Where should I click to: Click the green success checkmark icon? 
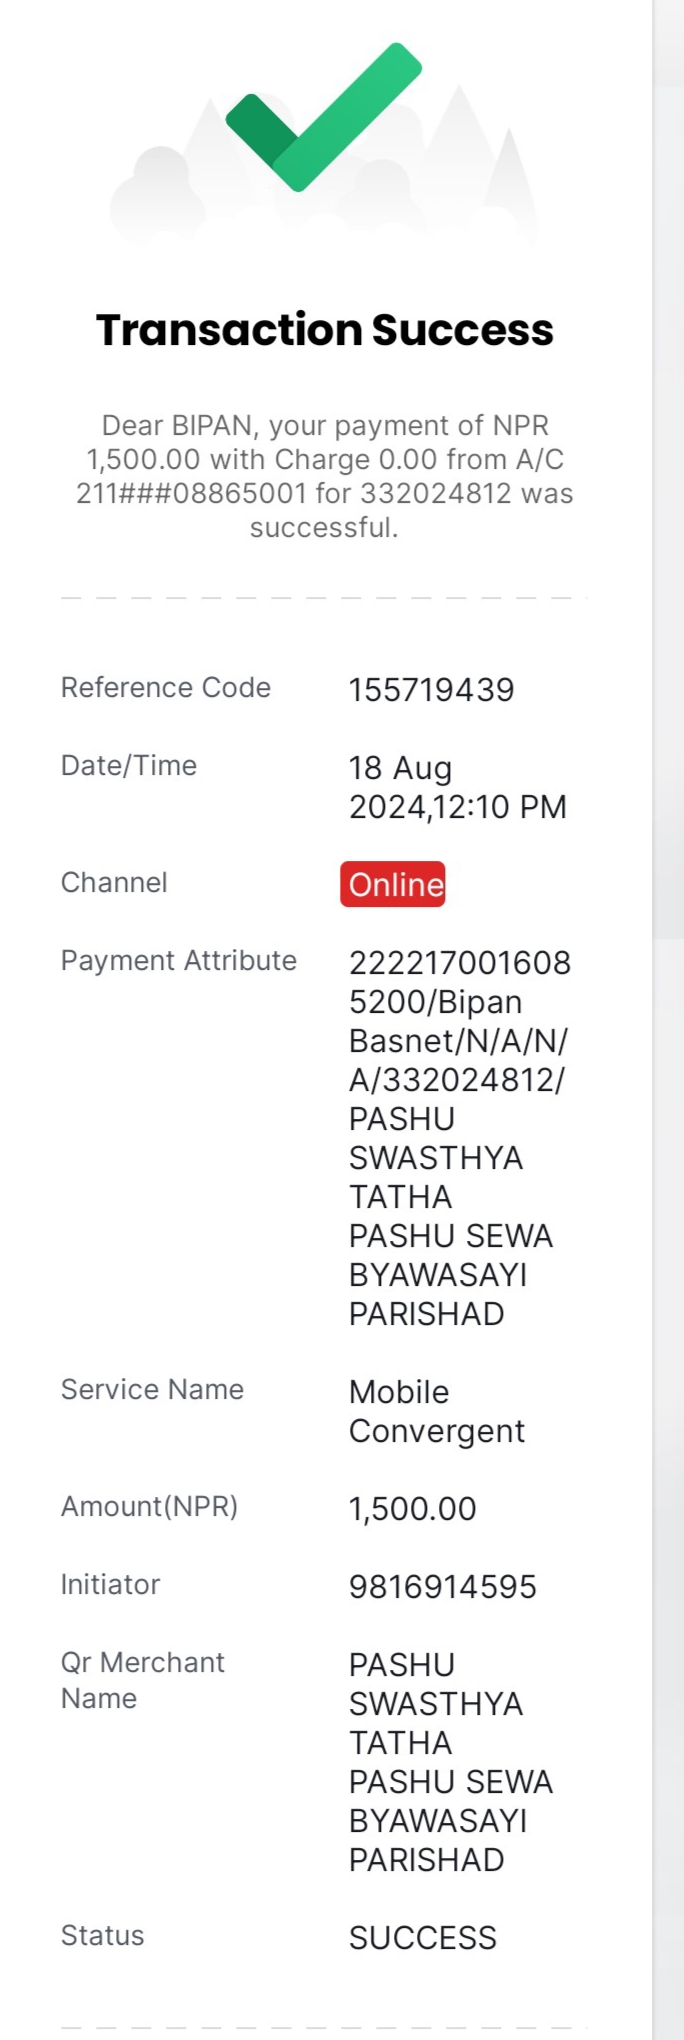tap(324, 117)
